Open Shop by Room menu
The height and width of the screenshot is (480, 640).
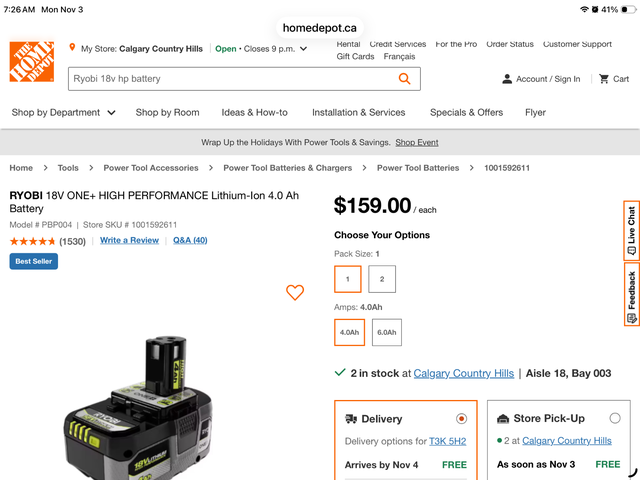tap(167, 113)
